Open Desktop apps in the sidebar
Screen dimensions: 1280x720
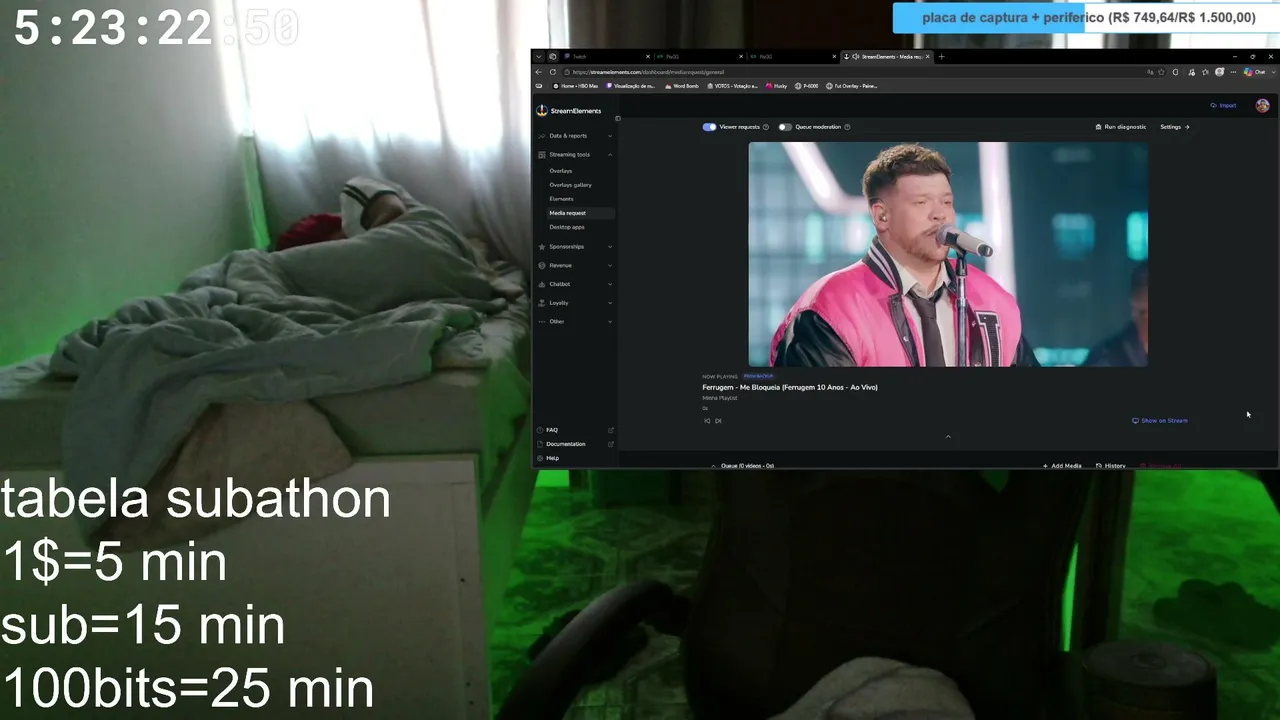pos(566,227)
